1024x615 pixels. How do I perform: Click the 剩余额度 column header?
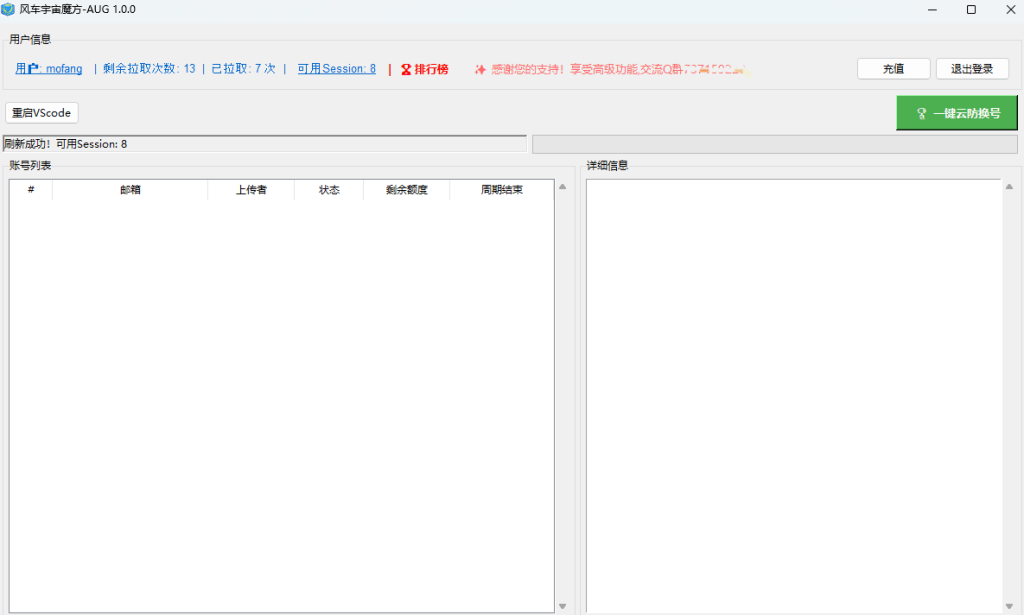coord(406,190)
